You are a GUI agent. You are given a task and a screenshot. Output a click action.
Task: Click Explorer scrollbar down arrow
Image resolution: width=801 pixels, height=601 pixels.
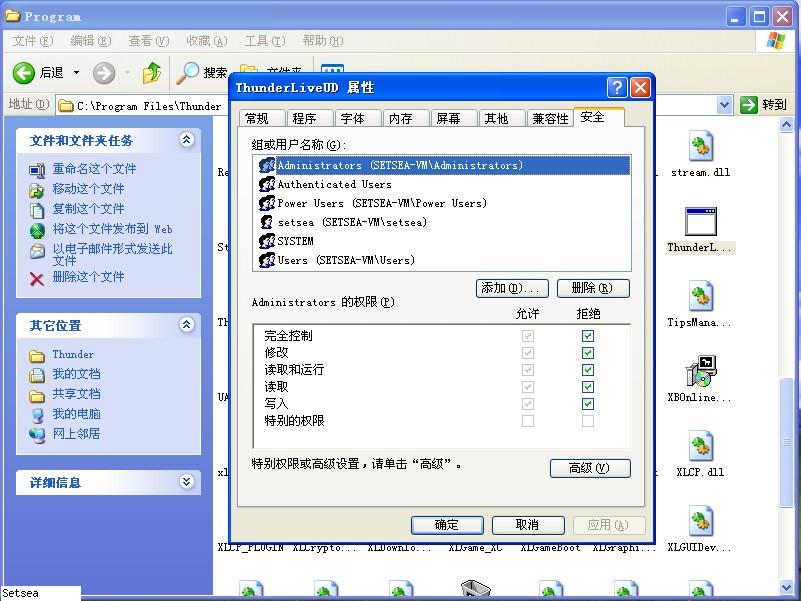click(x=786, y=588)
